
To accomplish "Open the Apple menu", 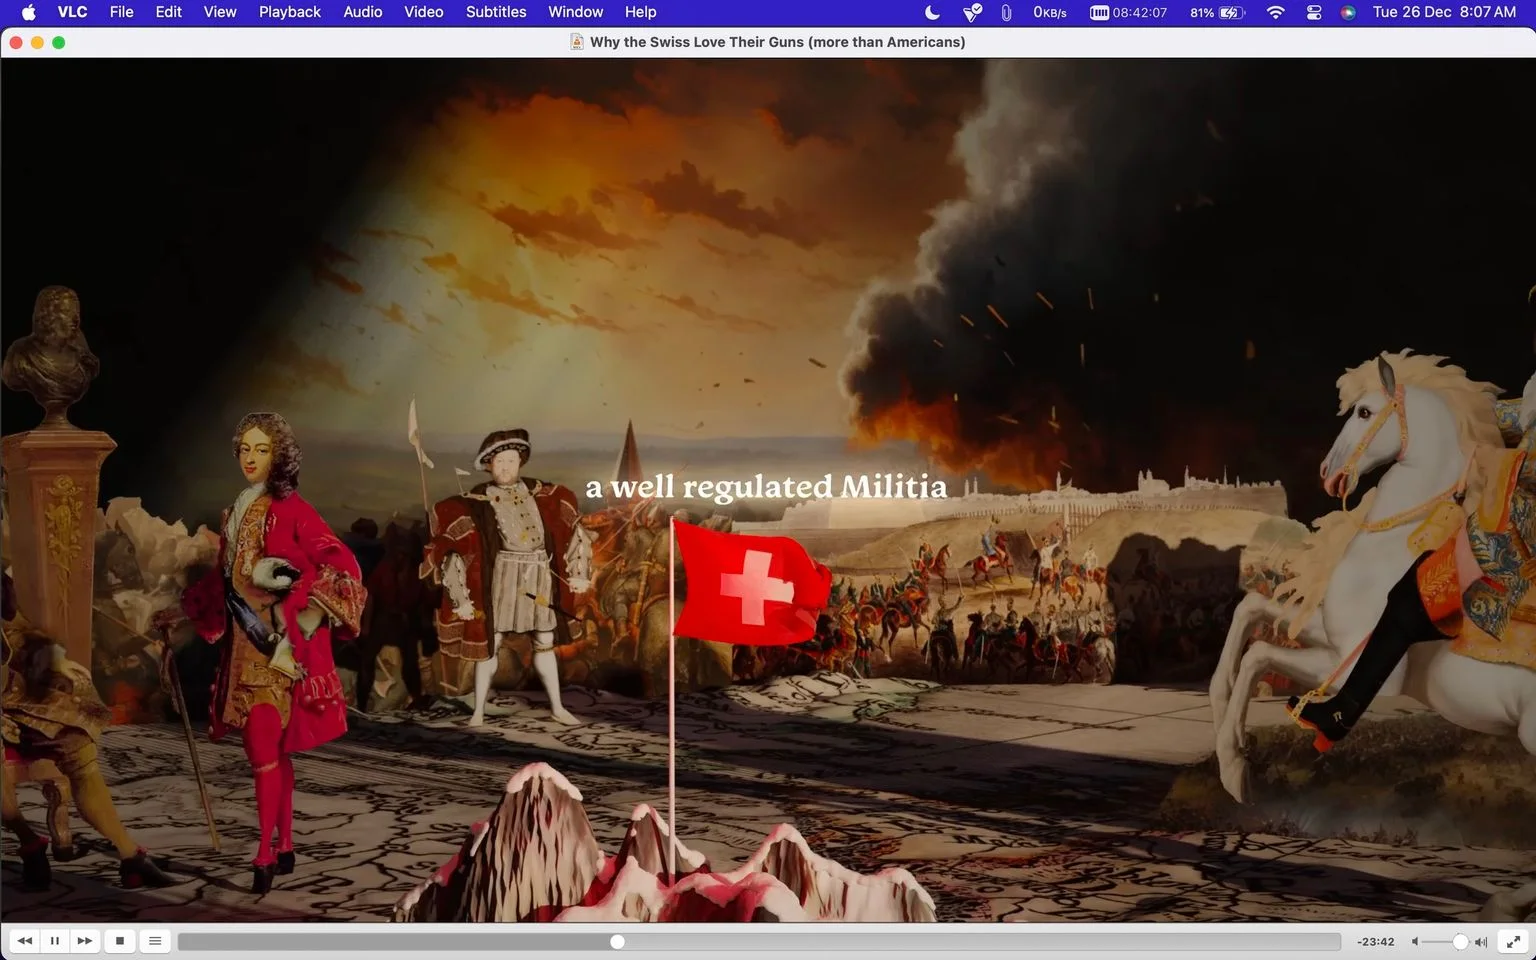I will (28, 12).
